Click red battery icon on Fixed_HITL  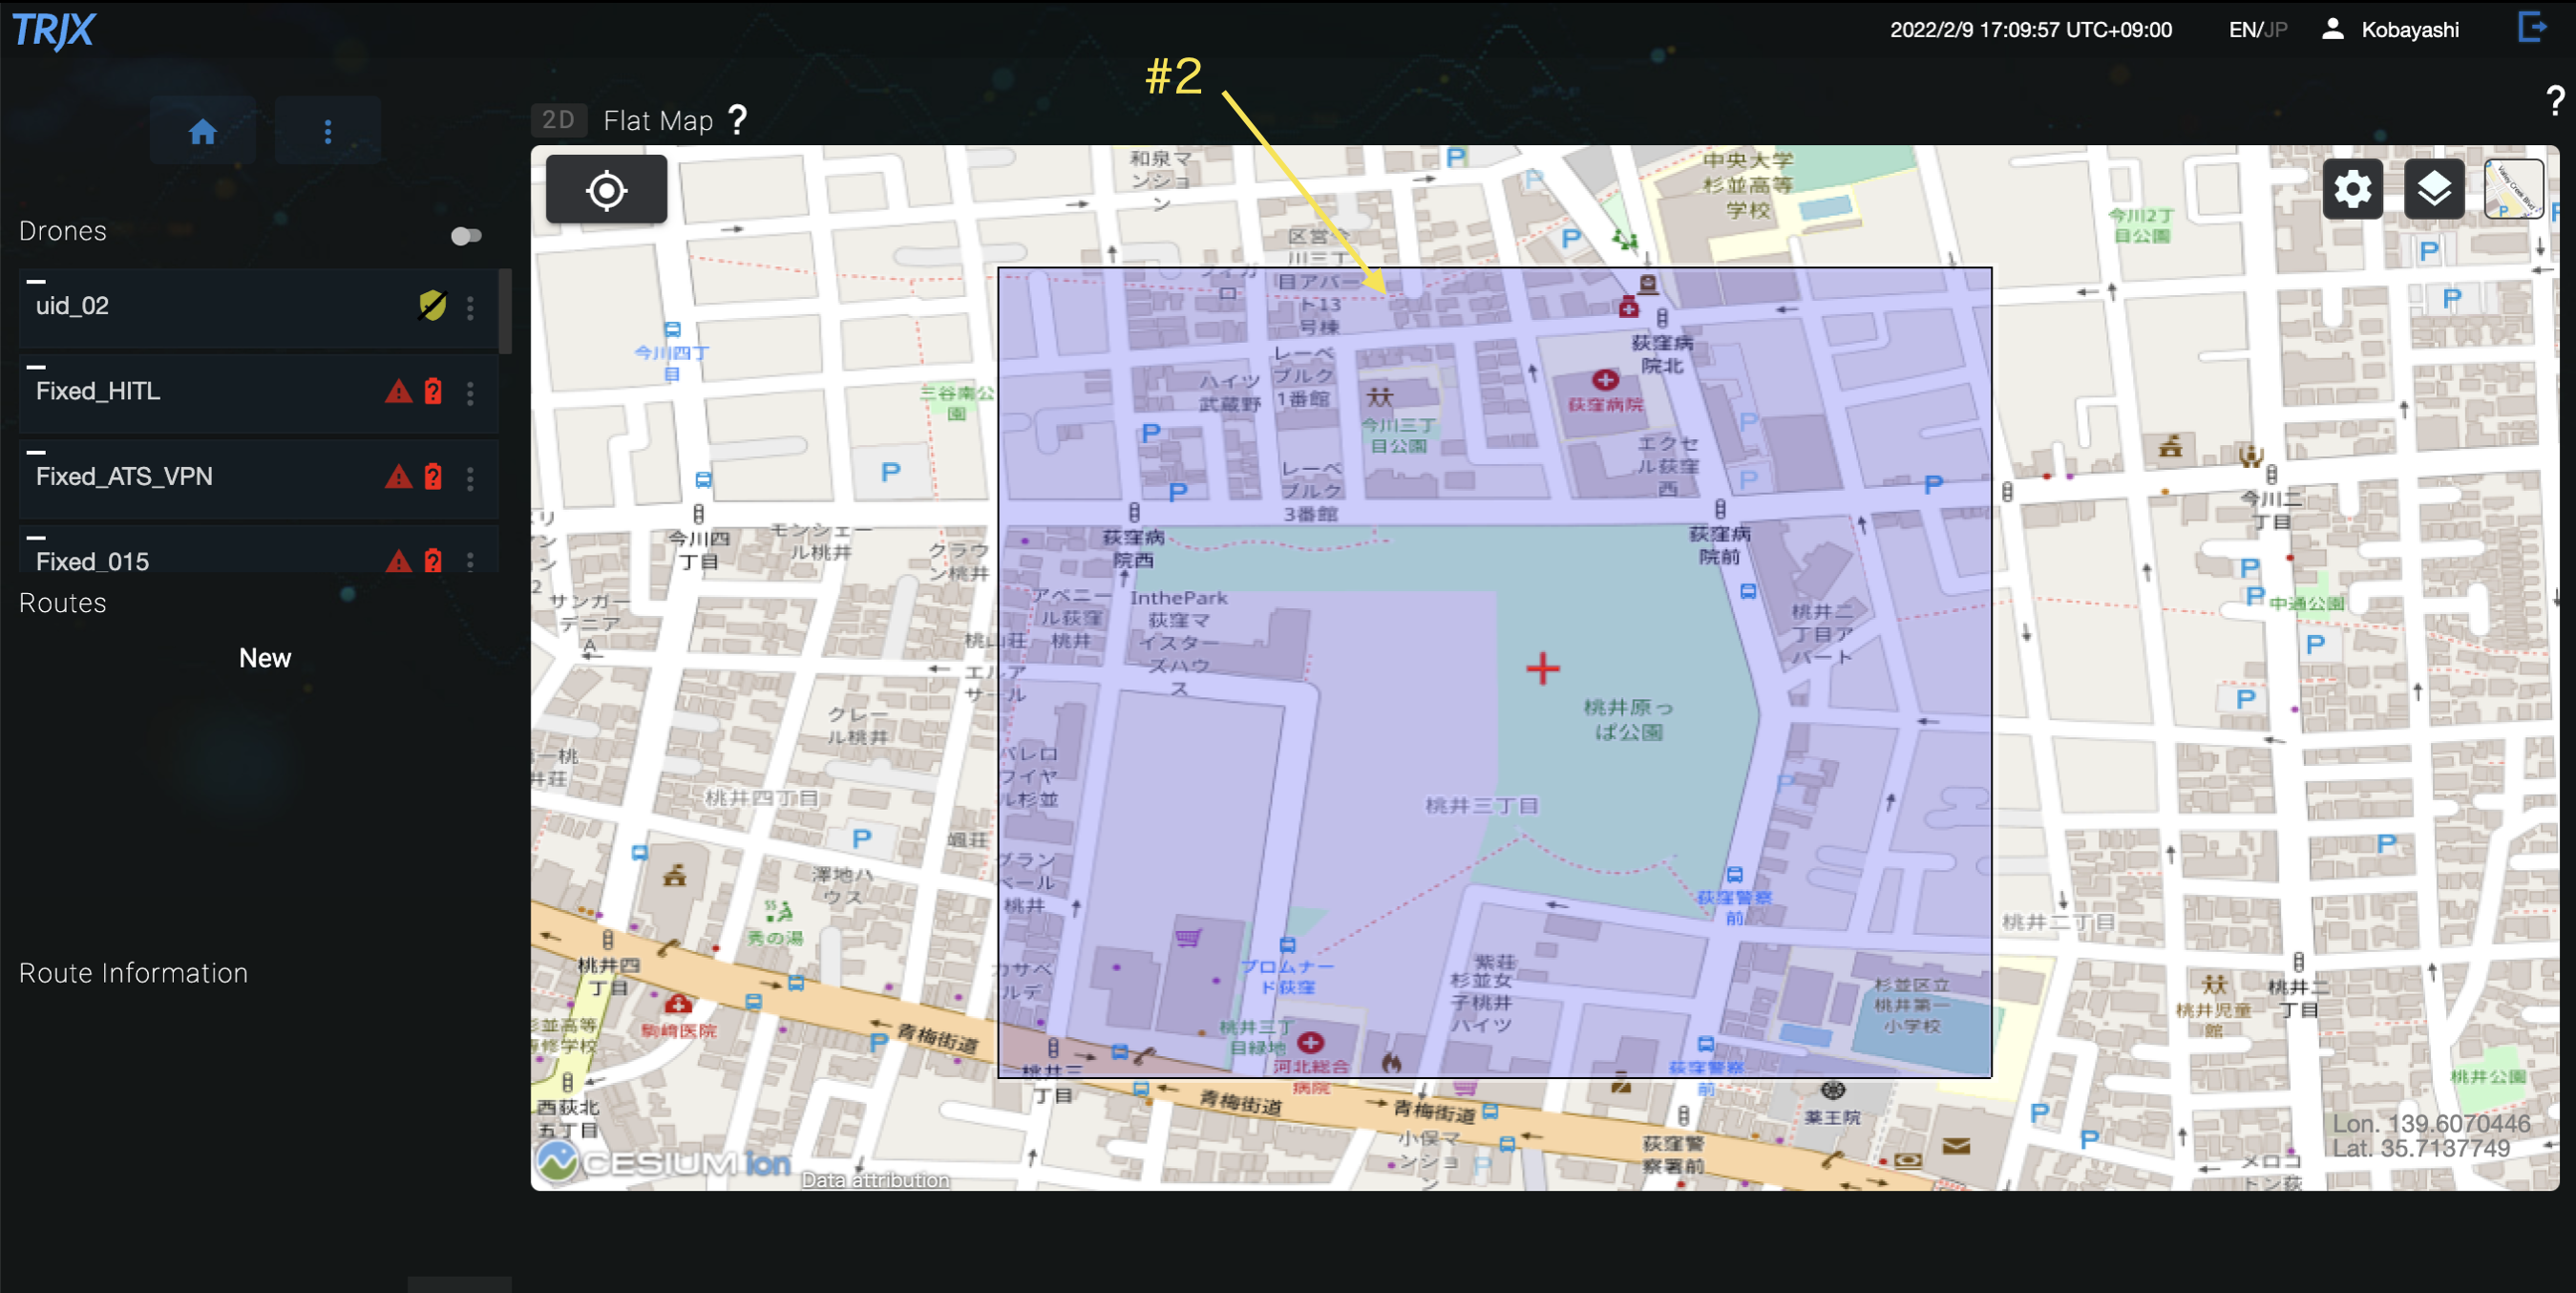(x=433, y=391)
